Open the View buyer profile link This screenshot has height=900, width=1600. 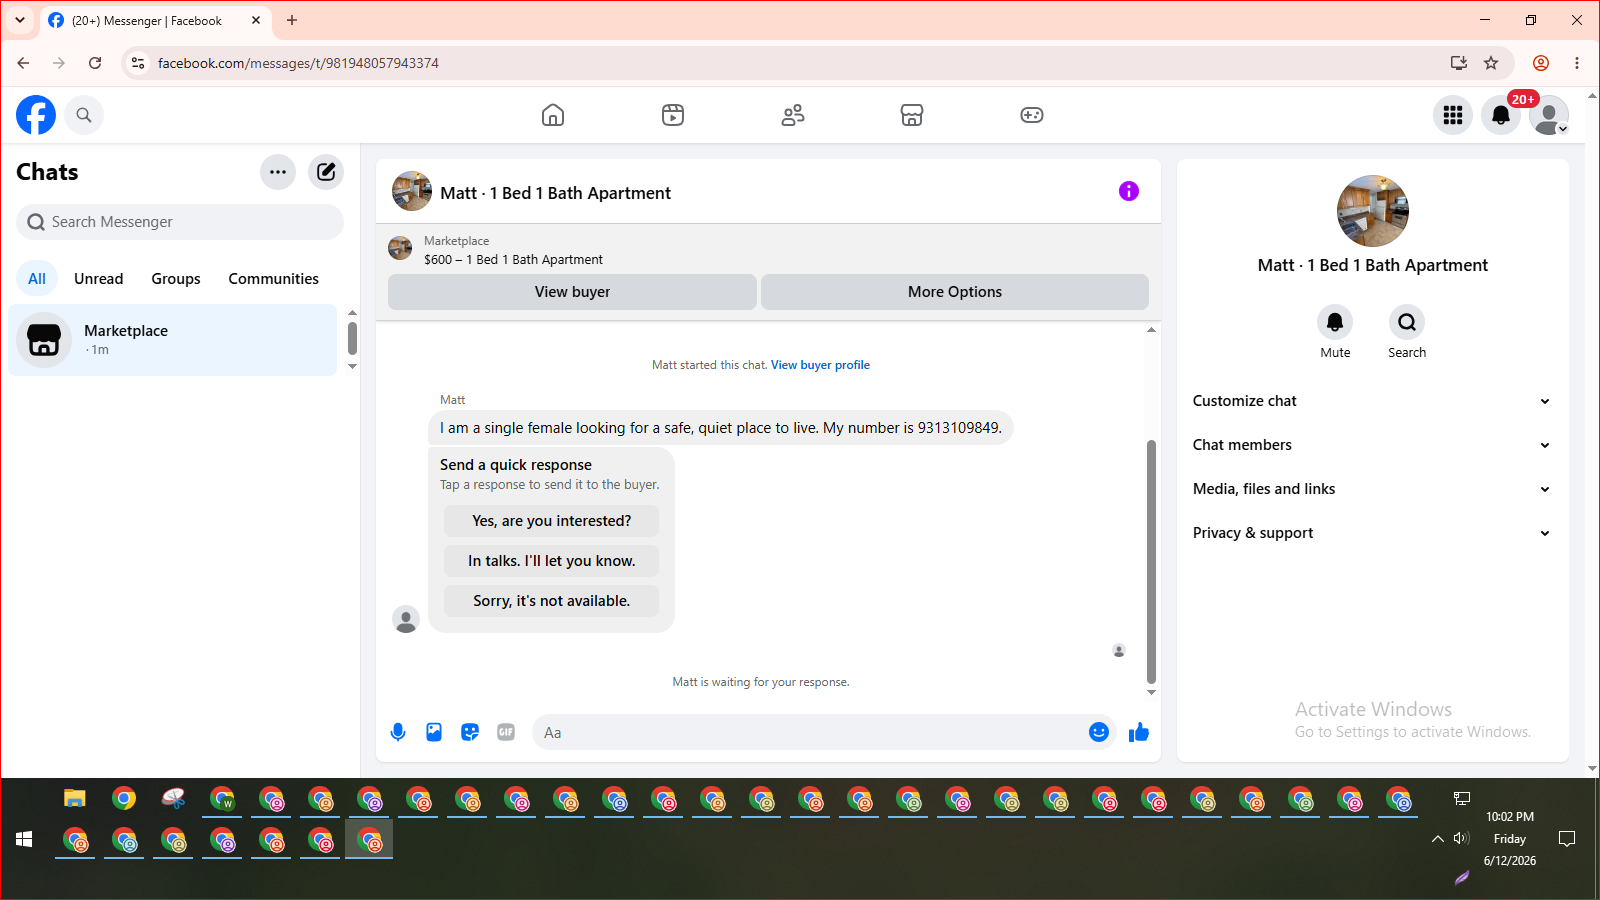(820, 365)
